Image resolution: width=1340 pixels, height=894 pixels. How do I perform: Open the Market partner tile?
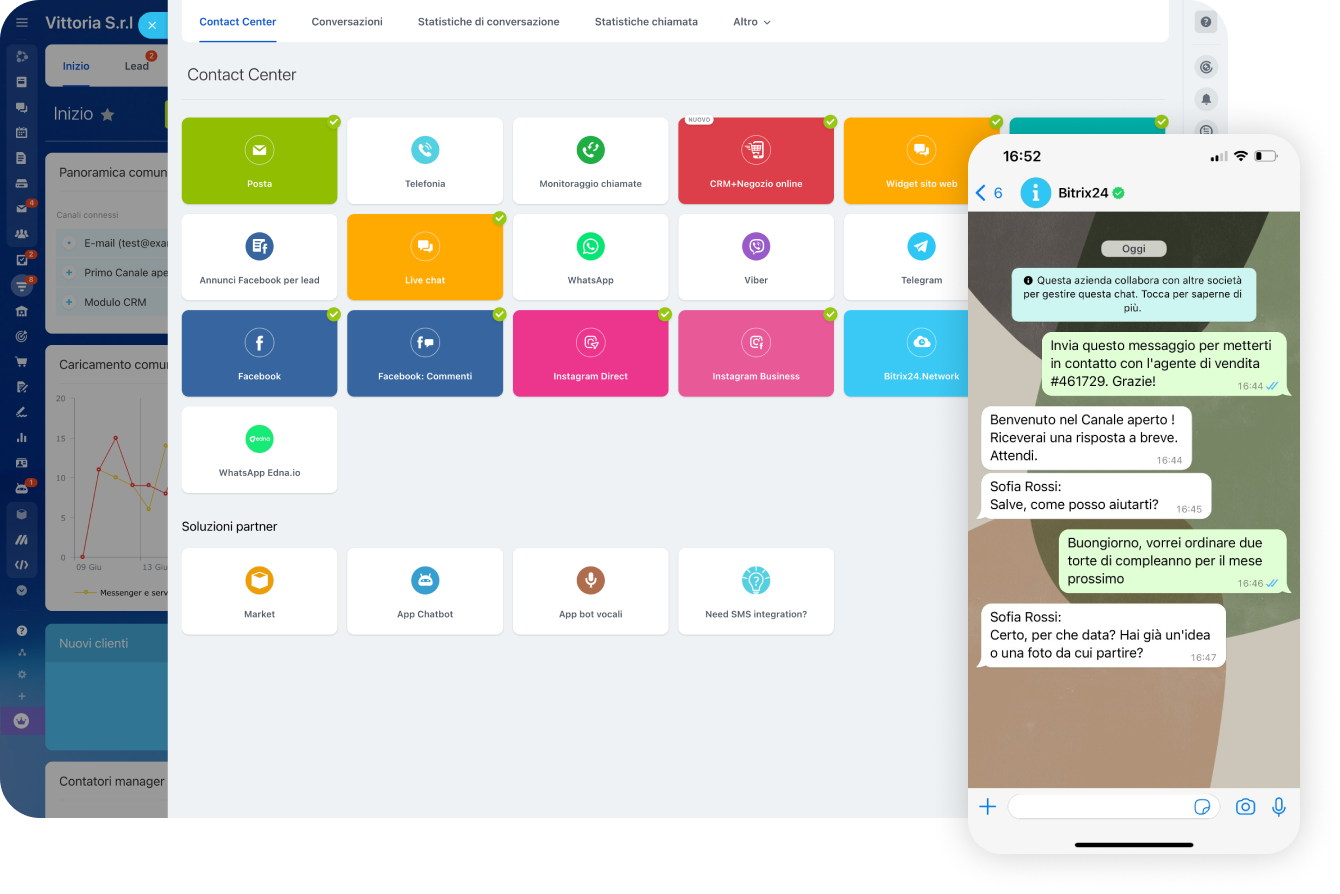259,590
